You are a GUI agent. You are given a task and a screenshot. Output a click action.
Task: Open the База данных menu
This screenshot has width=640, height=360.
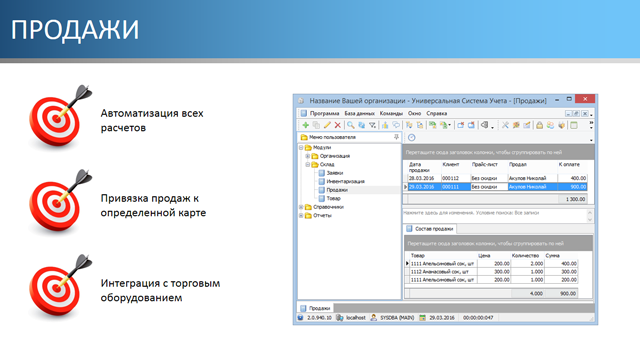point(359,113)
